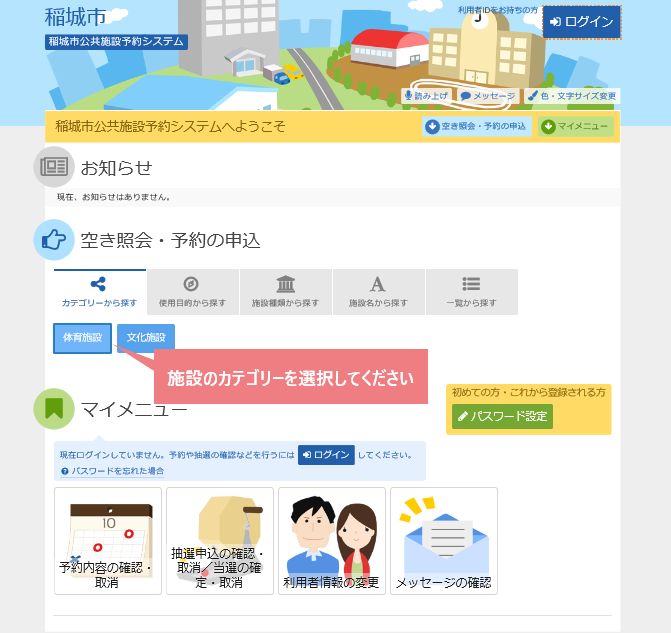Click the sign-in arrow icon on header ログイン

pyautogui.click(x=555, y=22)
